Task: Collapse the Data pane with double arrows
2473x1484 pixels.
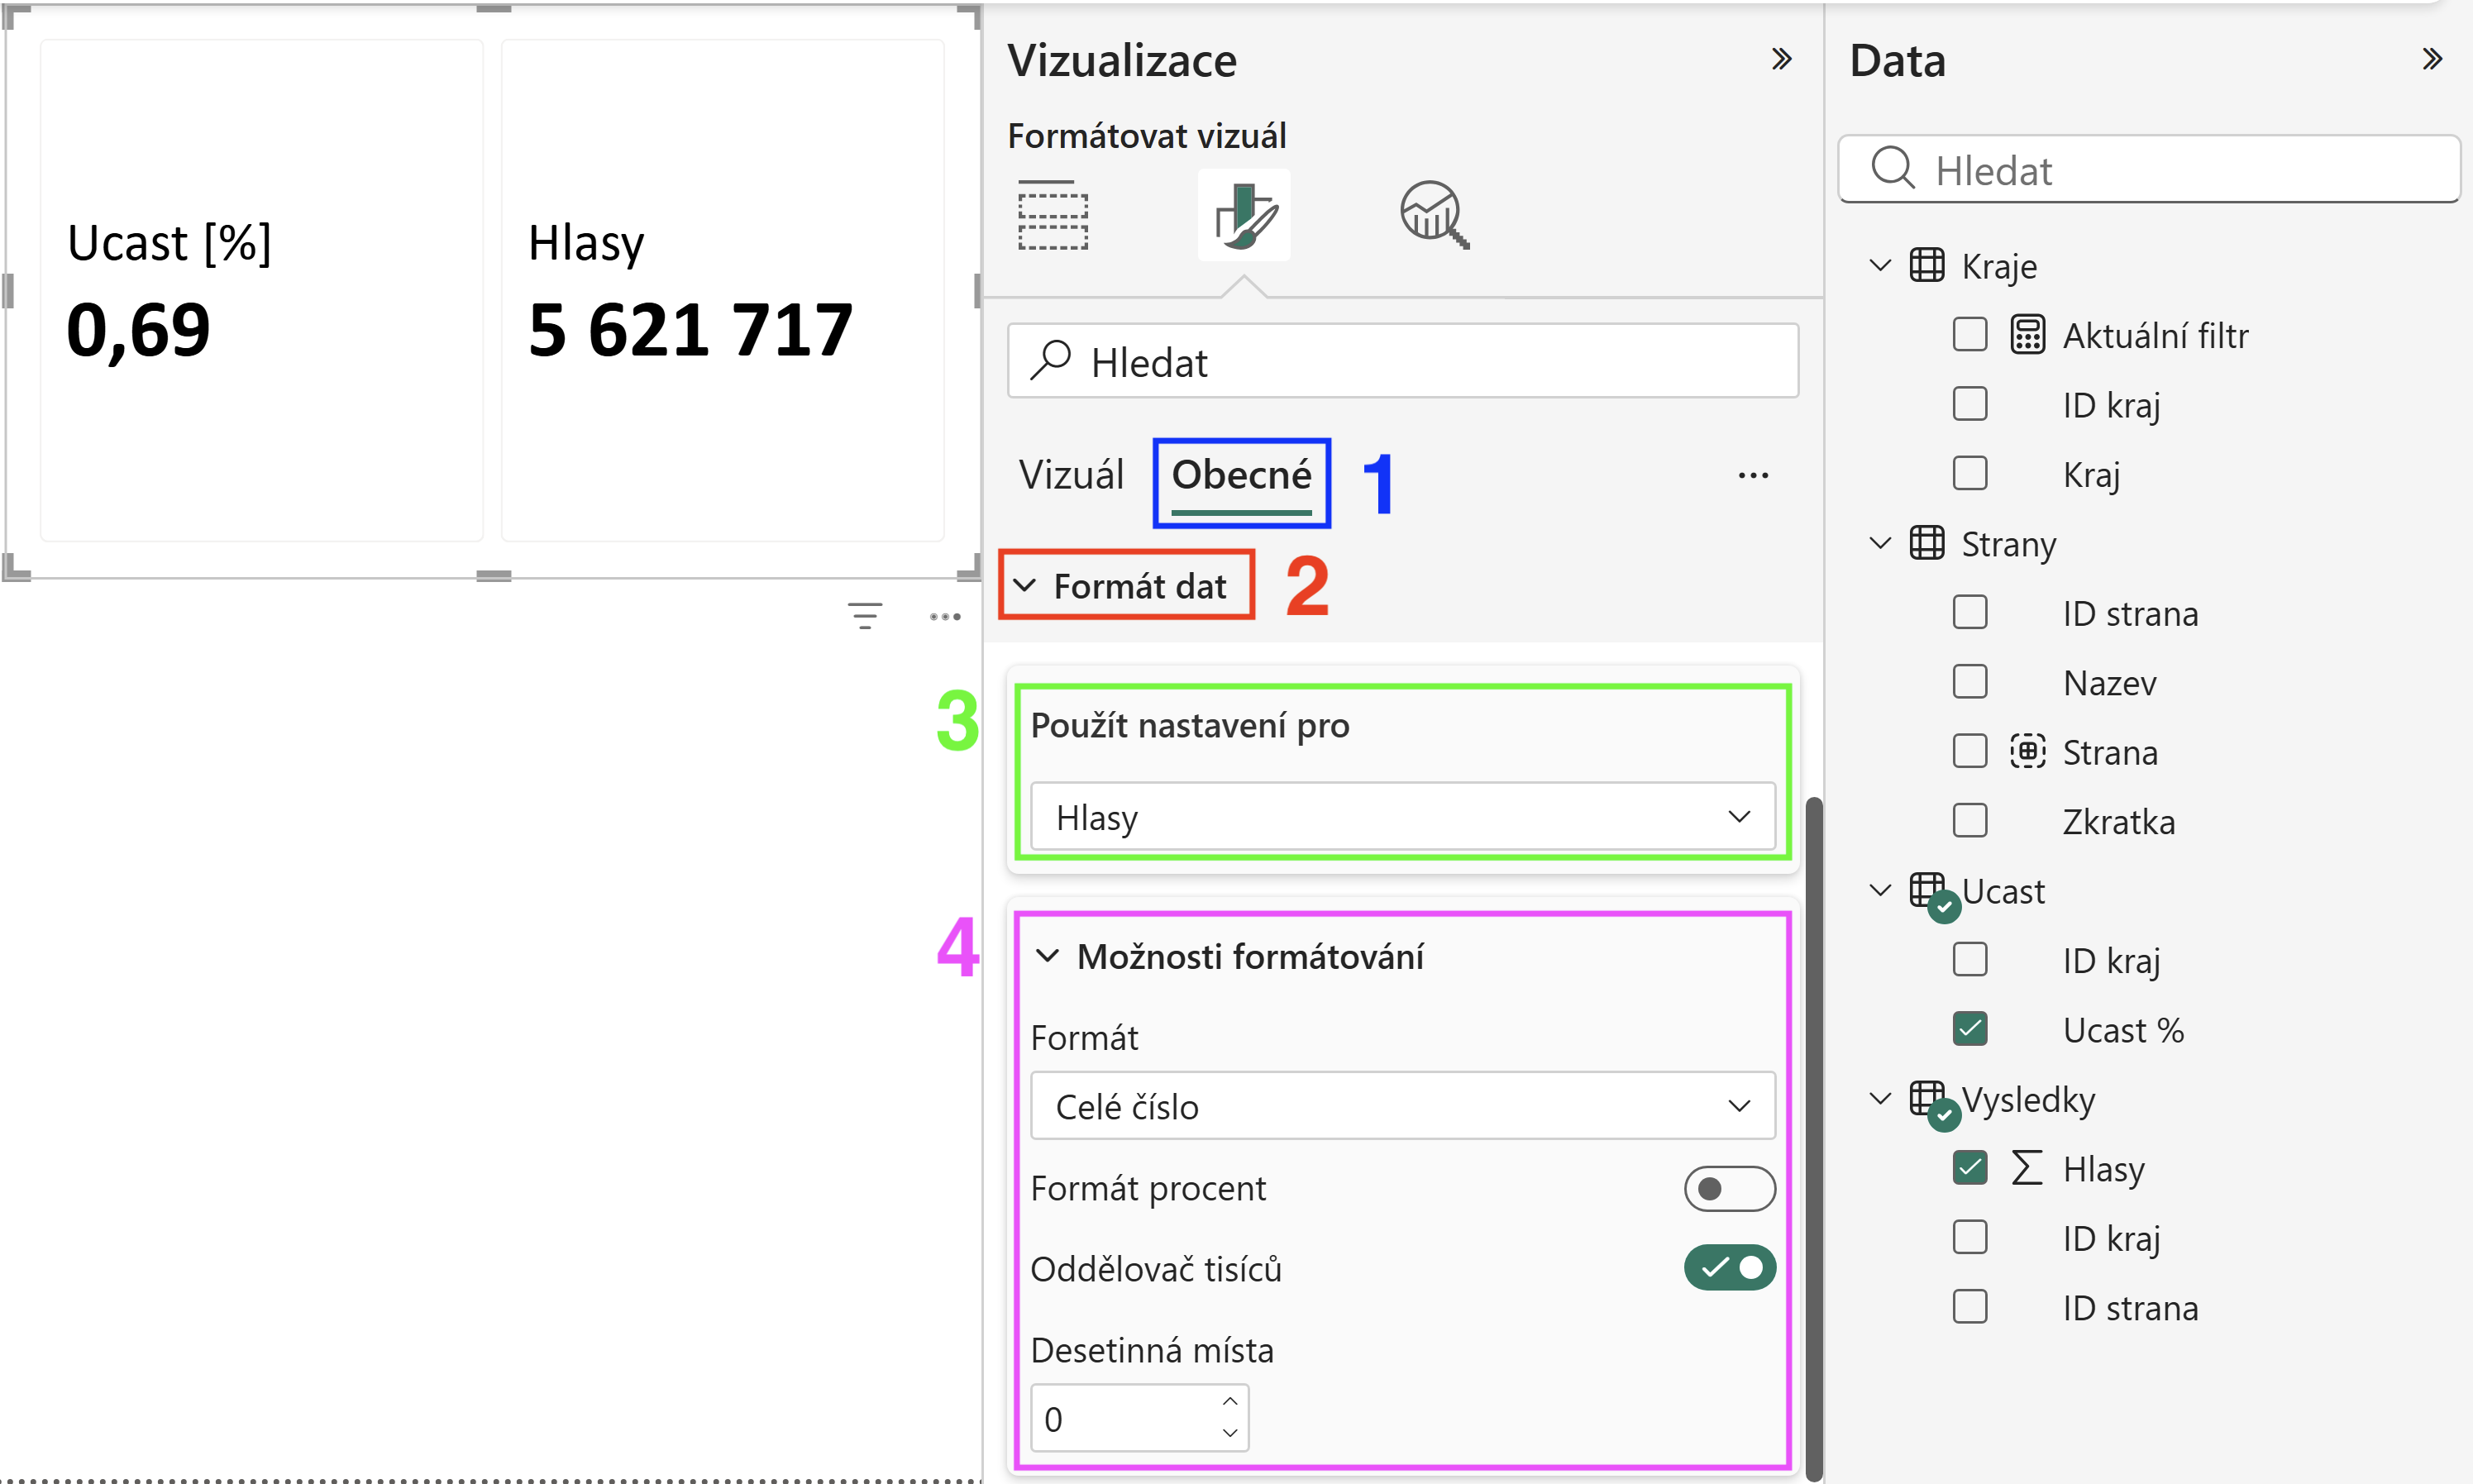Action: click(2432, 59)
